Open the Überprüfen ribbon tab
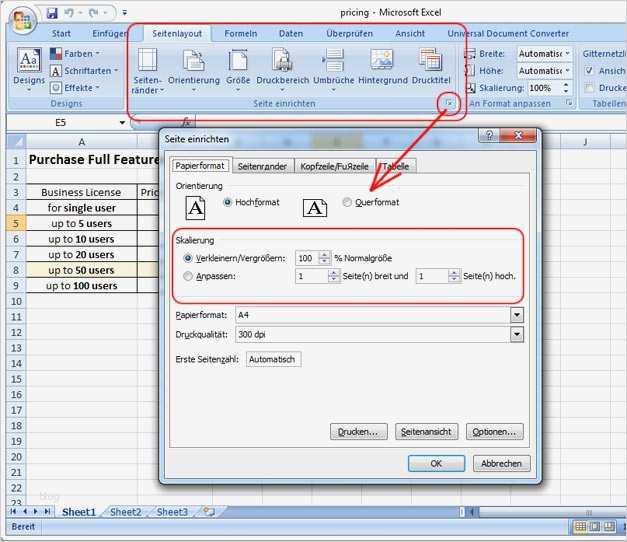The height and width of the screenshot is (542, 627). [x=349, y=34]
